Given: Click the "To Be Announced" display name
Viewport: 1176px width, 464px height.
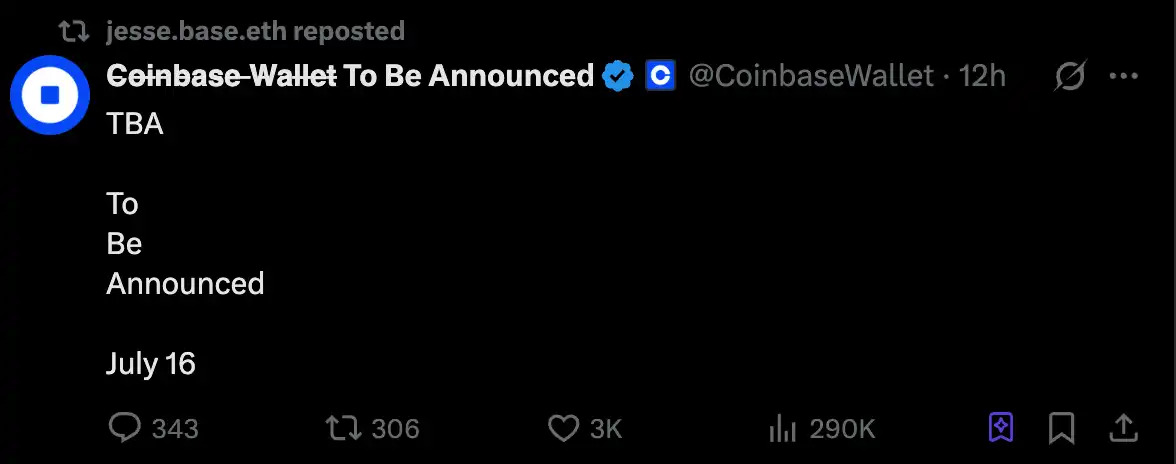Looking at the screenshot, I should tap(468, 75).
